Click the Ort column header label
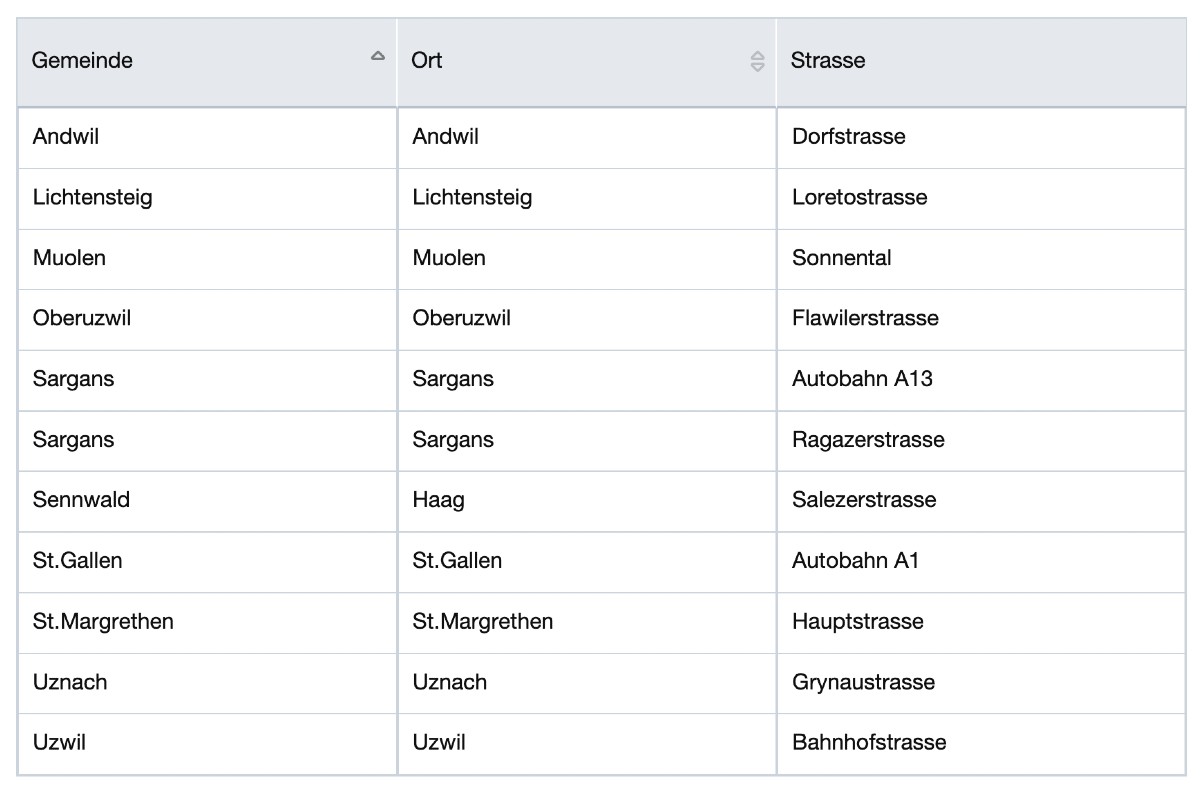 (427, 60)
